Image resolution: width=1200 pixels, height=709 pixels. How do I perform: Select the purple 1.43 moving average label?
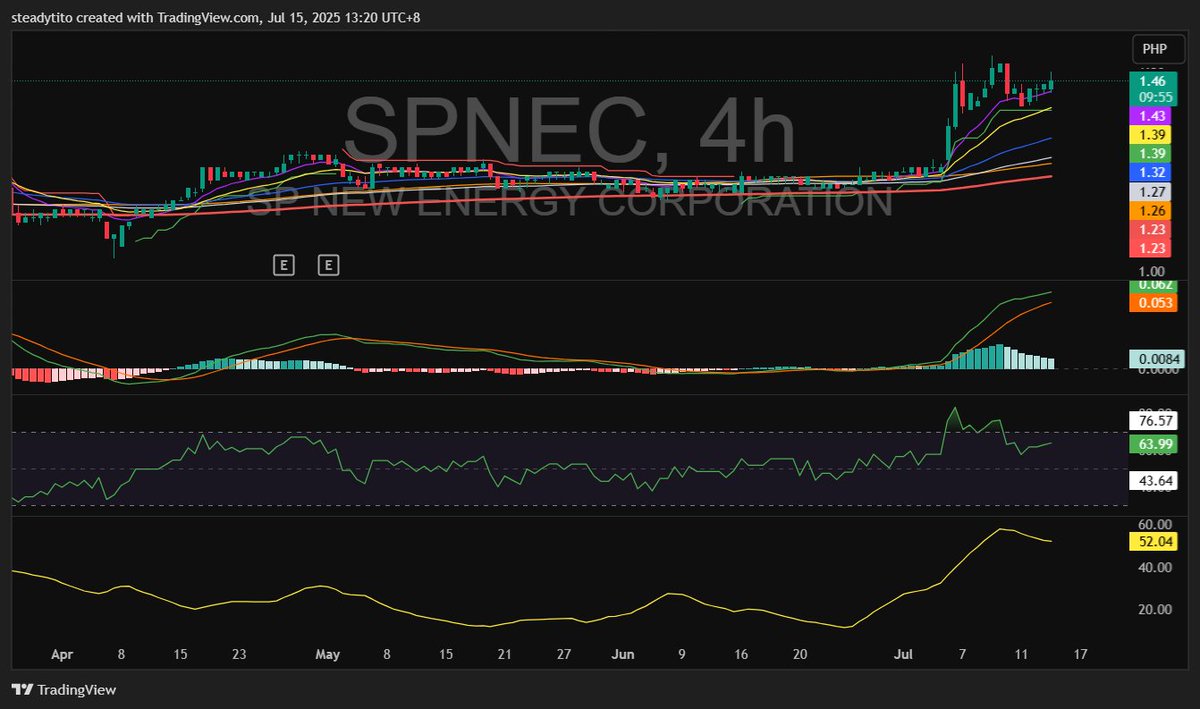(x=1152, y=116)
